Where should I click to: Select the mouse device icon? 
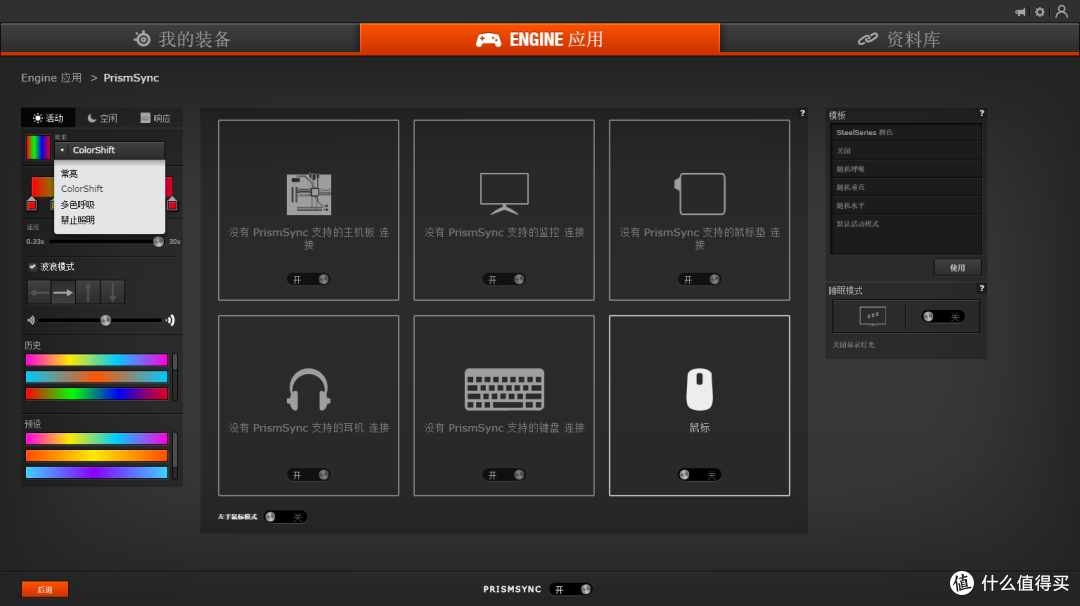[x=700, y=389]
